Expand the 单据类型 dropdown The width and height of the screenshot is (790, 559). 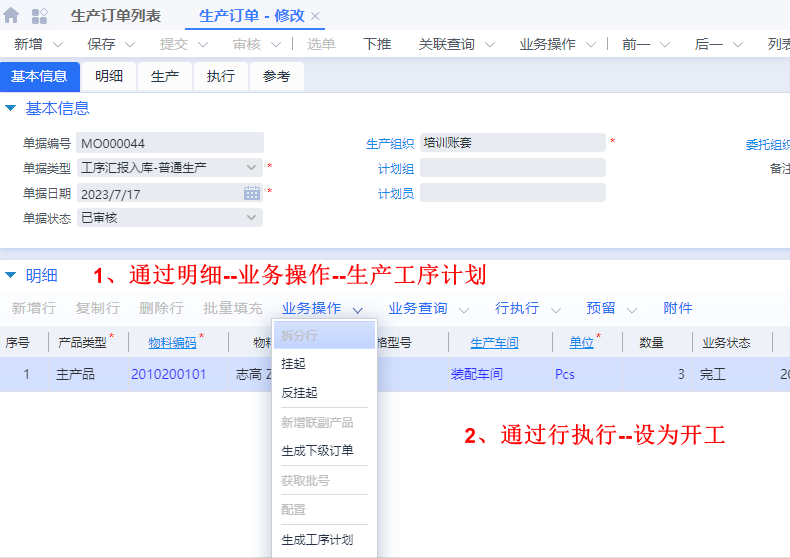click(x=252, y=168)
